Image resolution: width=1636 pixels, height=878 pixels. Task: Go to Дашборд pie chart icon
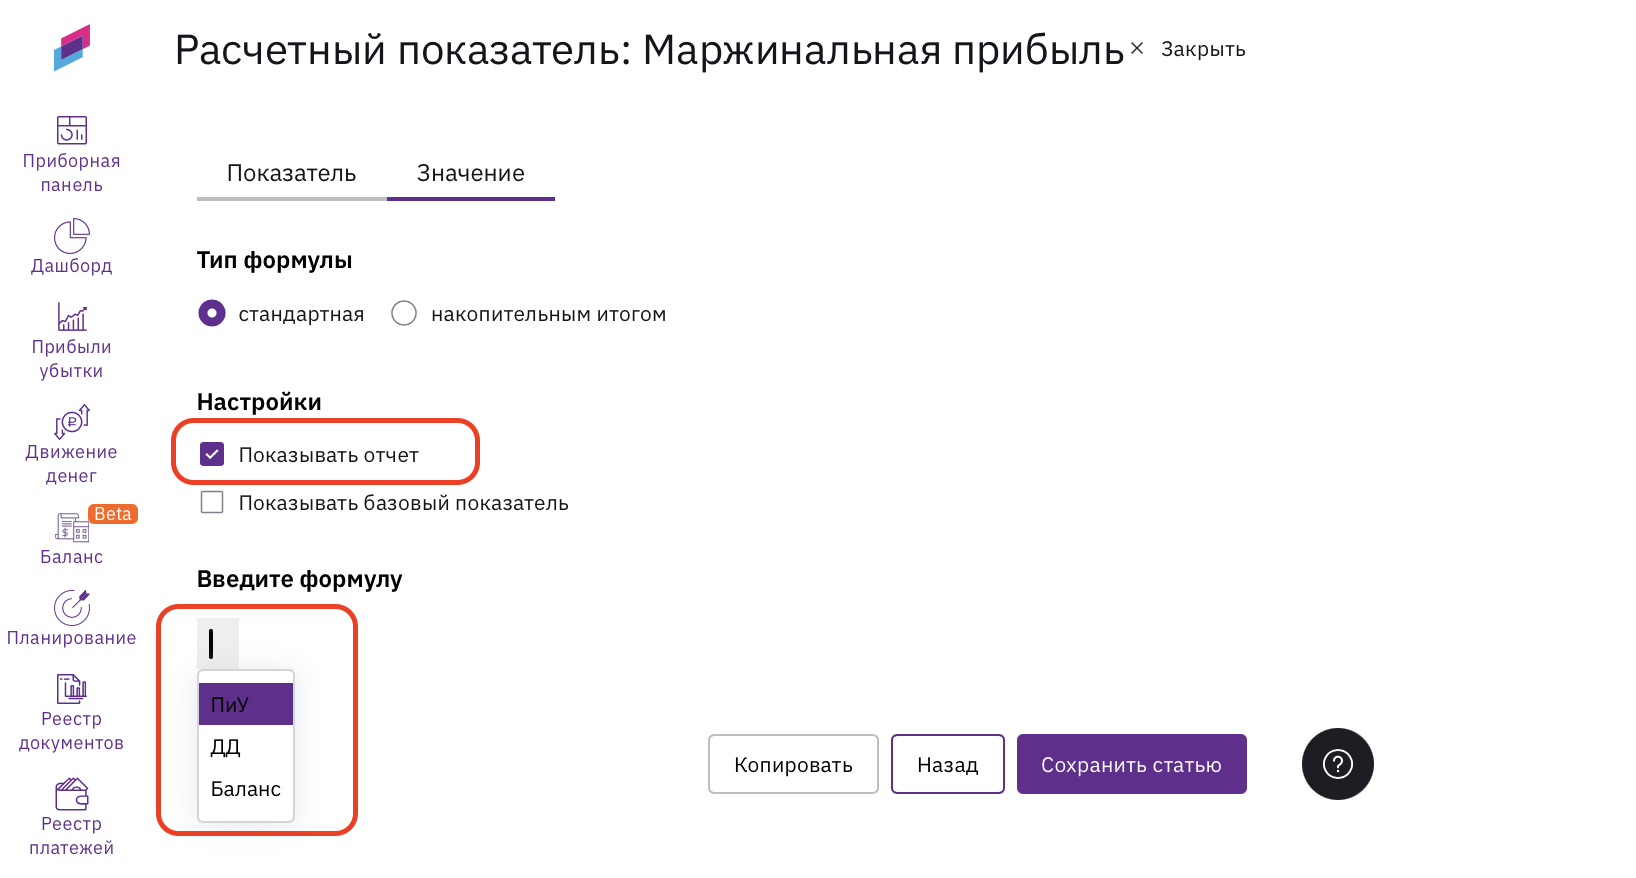[71, 237]
